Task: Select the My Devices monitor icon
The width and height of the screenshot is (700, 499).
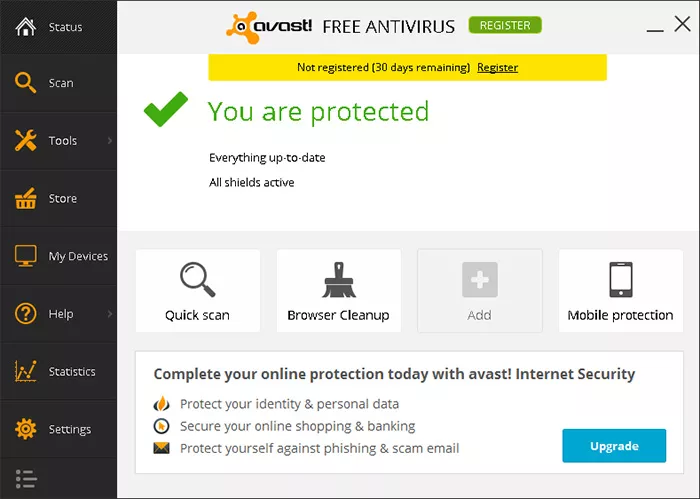Action: pyautogui.click(x=25, y=256)
